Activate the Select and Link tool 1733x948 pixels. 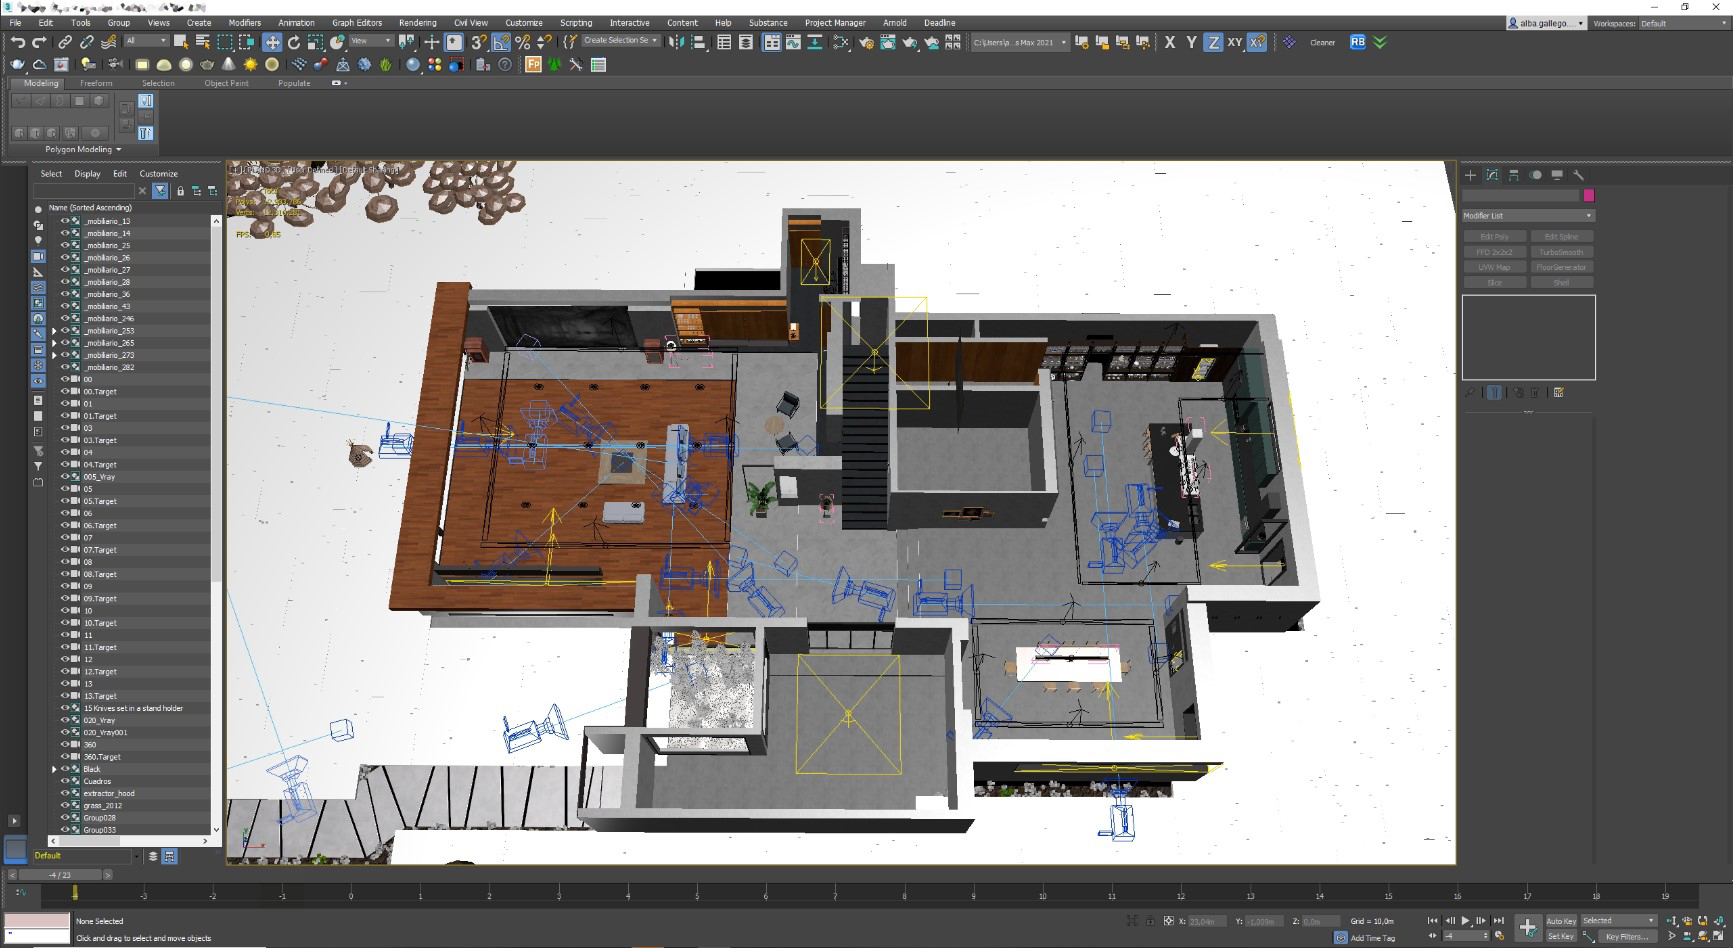click(x=65, y=42)
